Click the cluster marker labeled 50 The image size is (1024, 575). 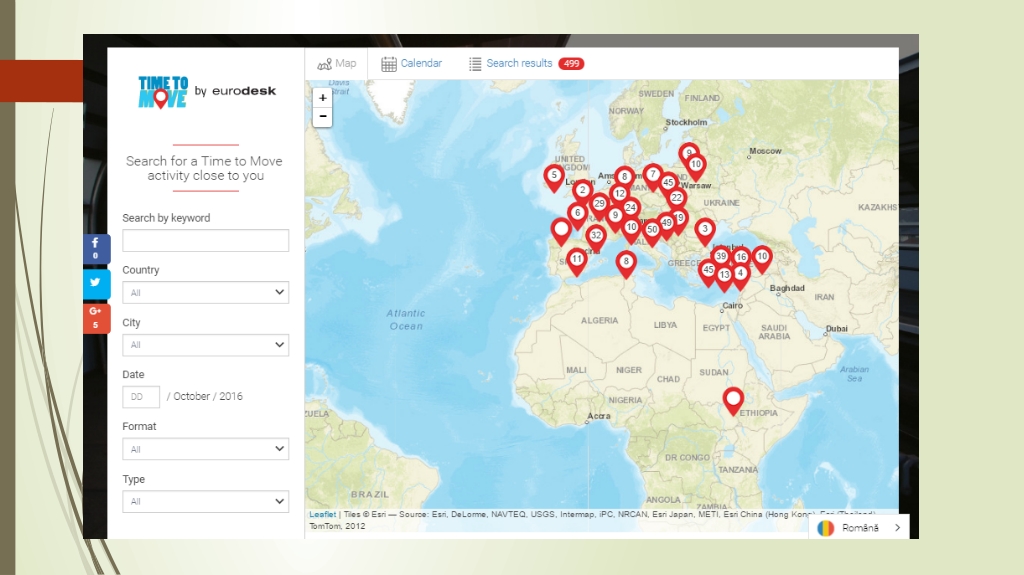(x=652, y=229)
